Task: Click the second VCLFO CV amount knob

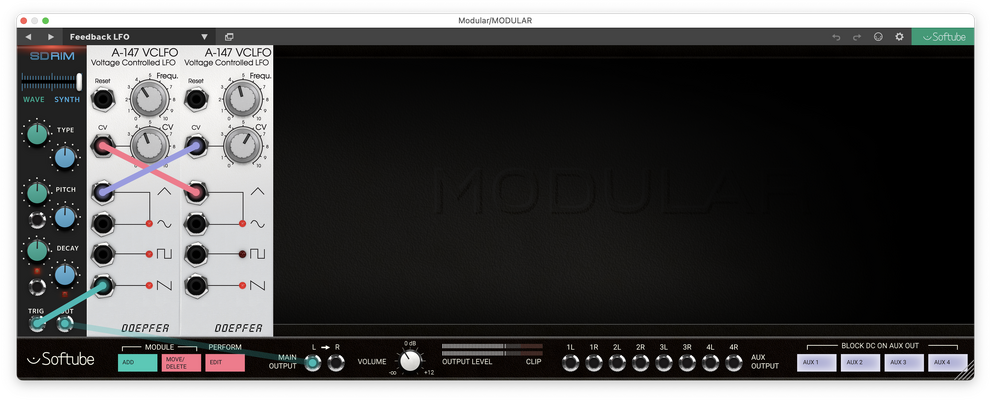Action: click(x=243, y=146)
